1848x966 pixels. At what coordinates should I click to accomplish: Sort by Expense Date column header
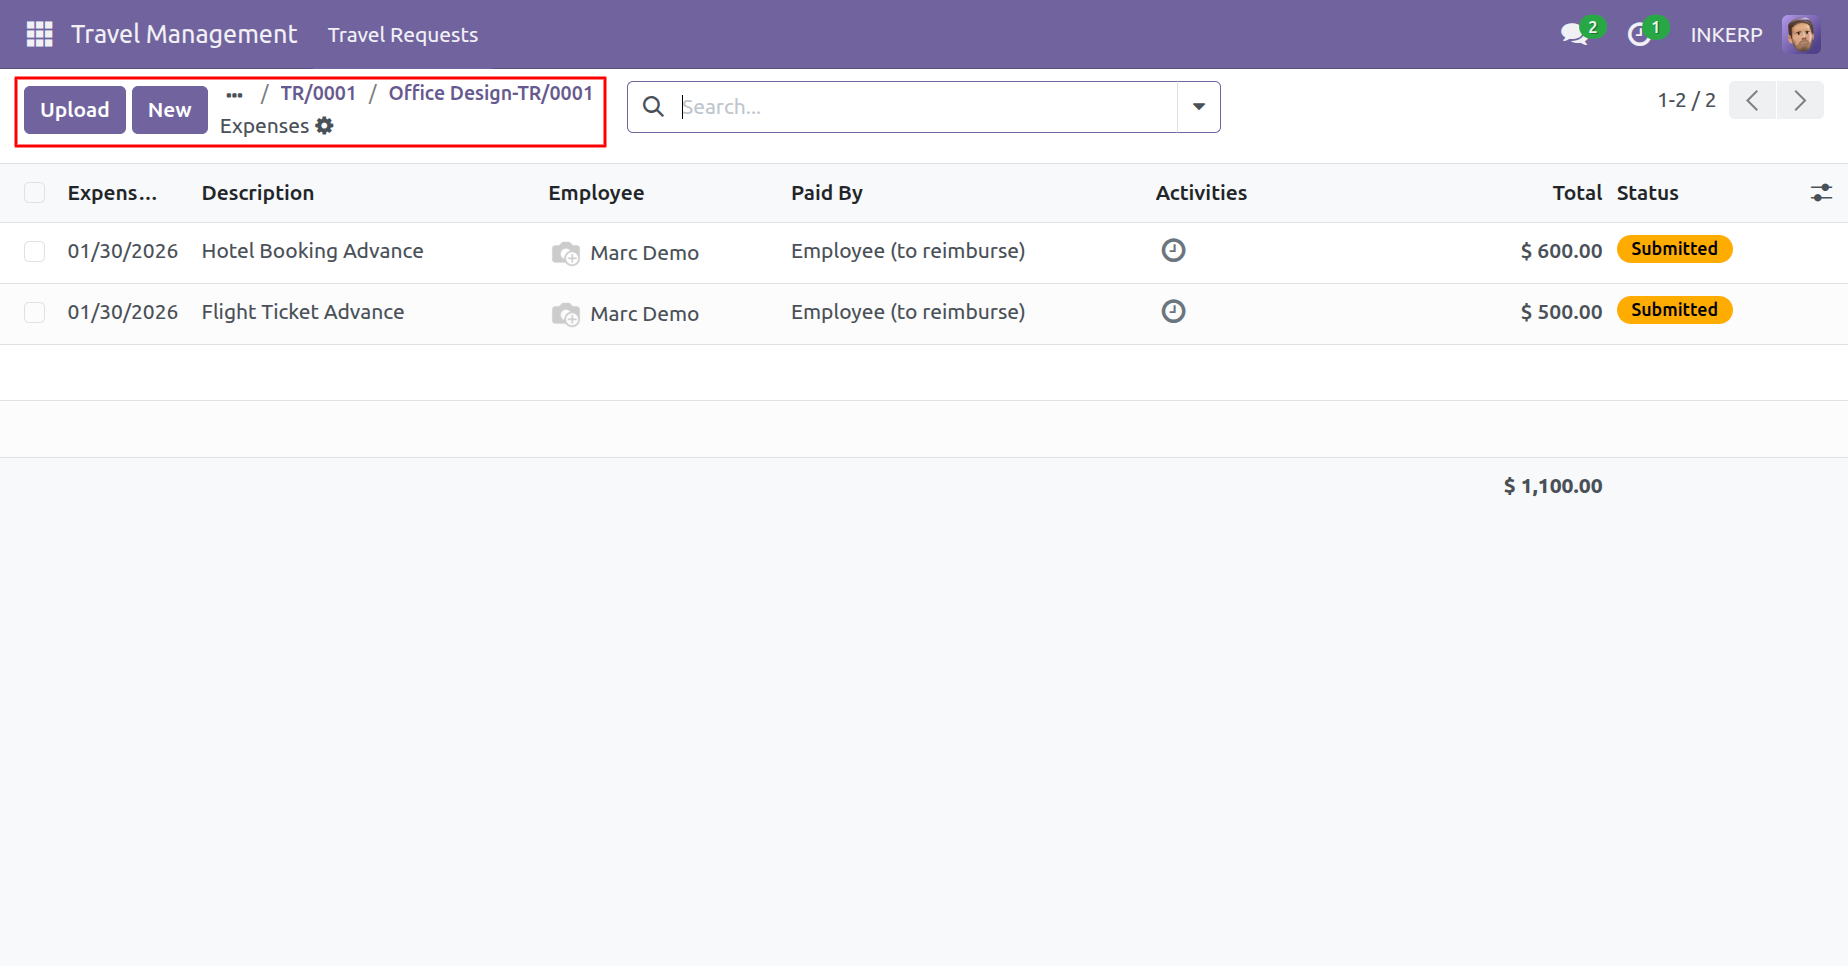click(112, 193)
